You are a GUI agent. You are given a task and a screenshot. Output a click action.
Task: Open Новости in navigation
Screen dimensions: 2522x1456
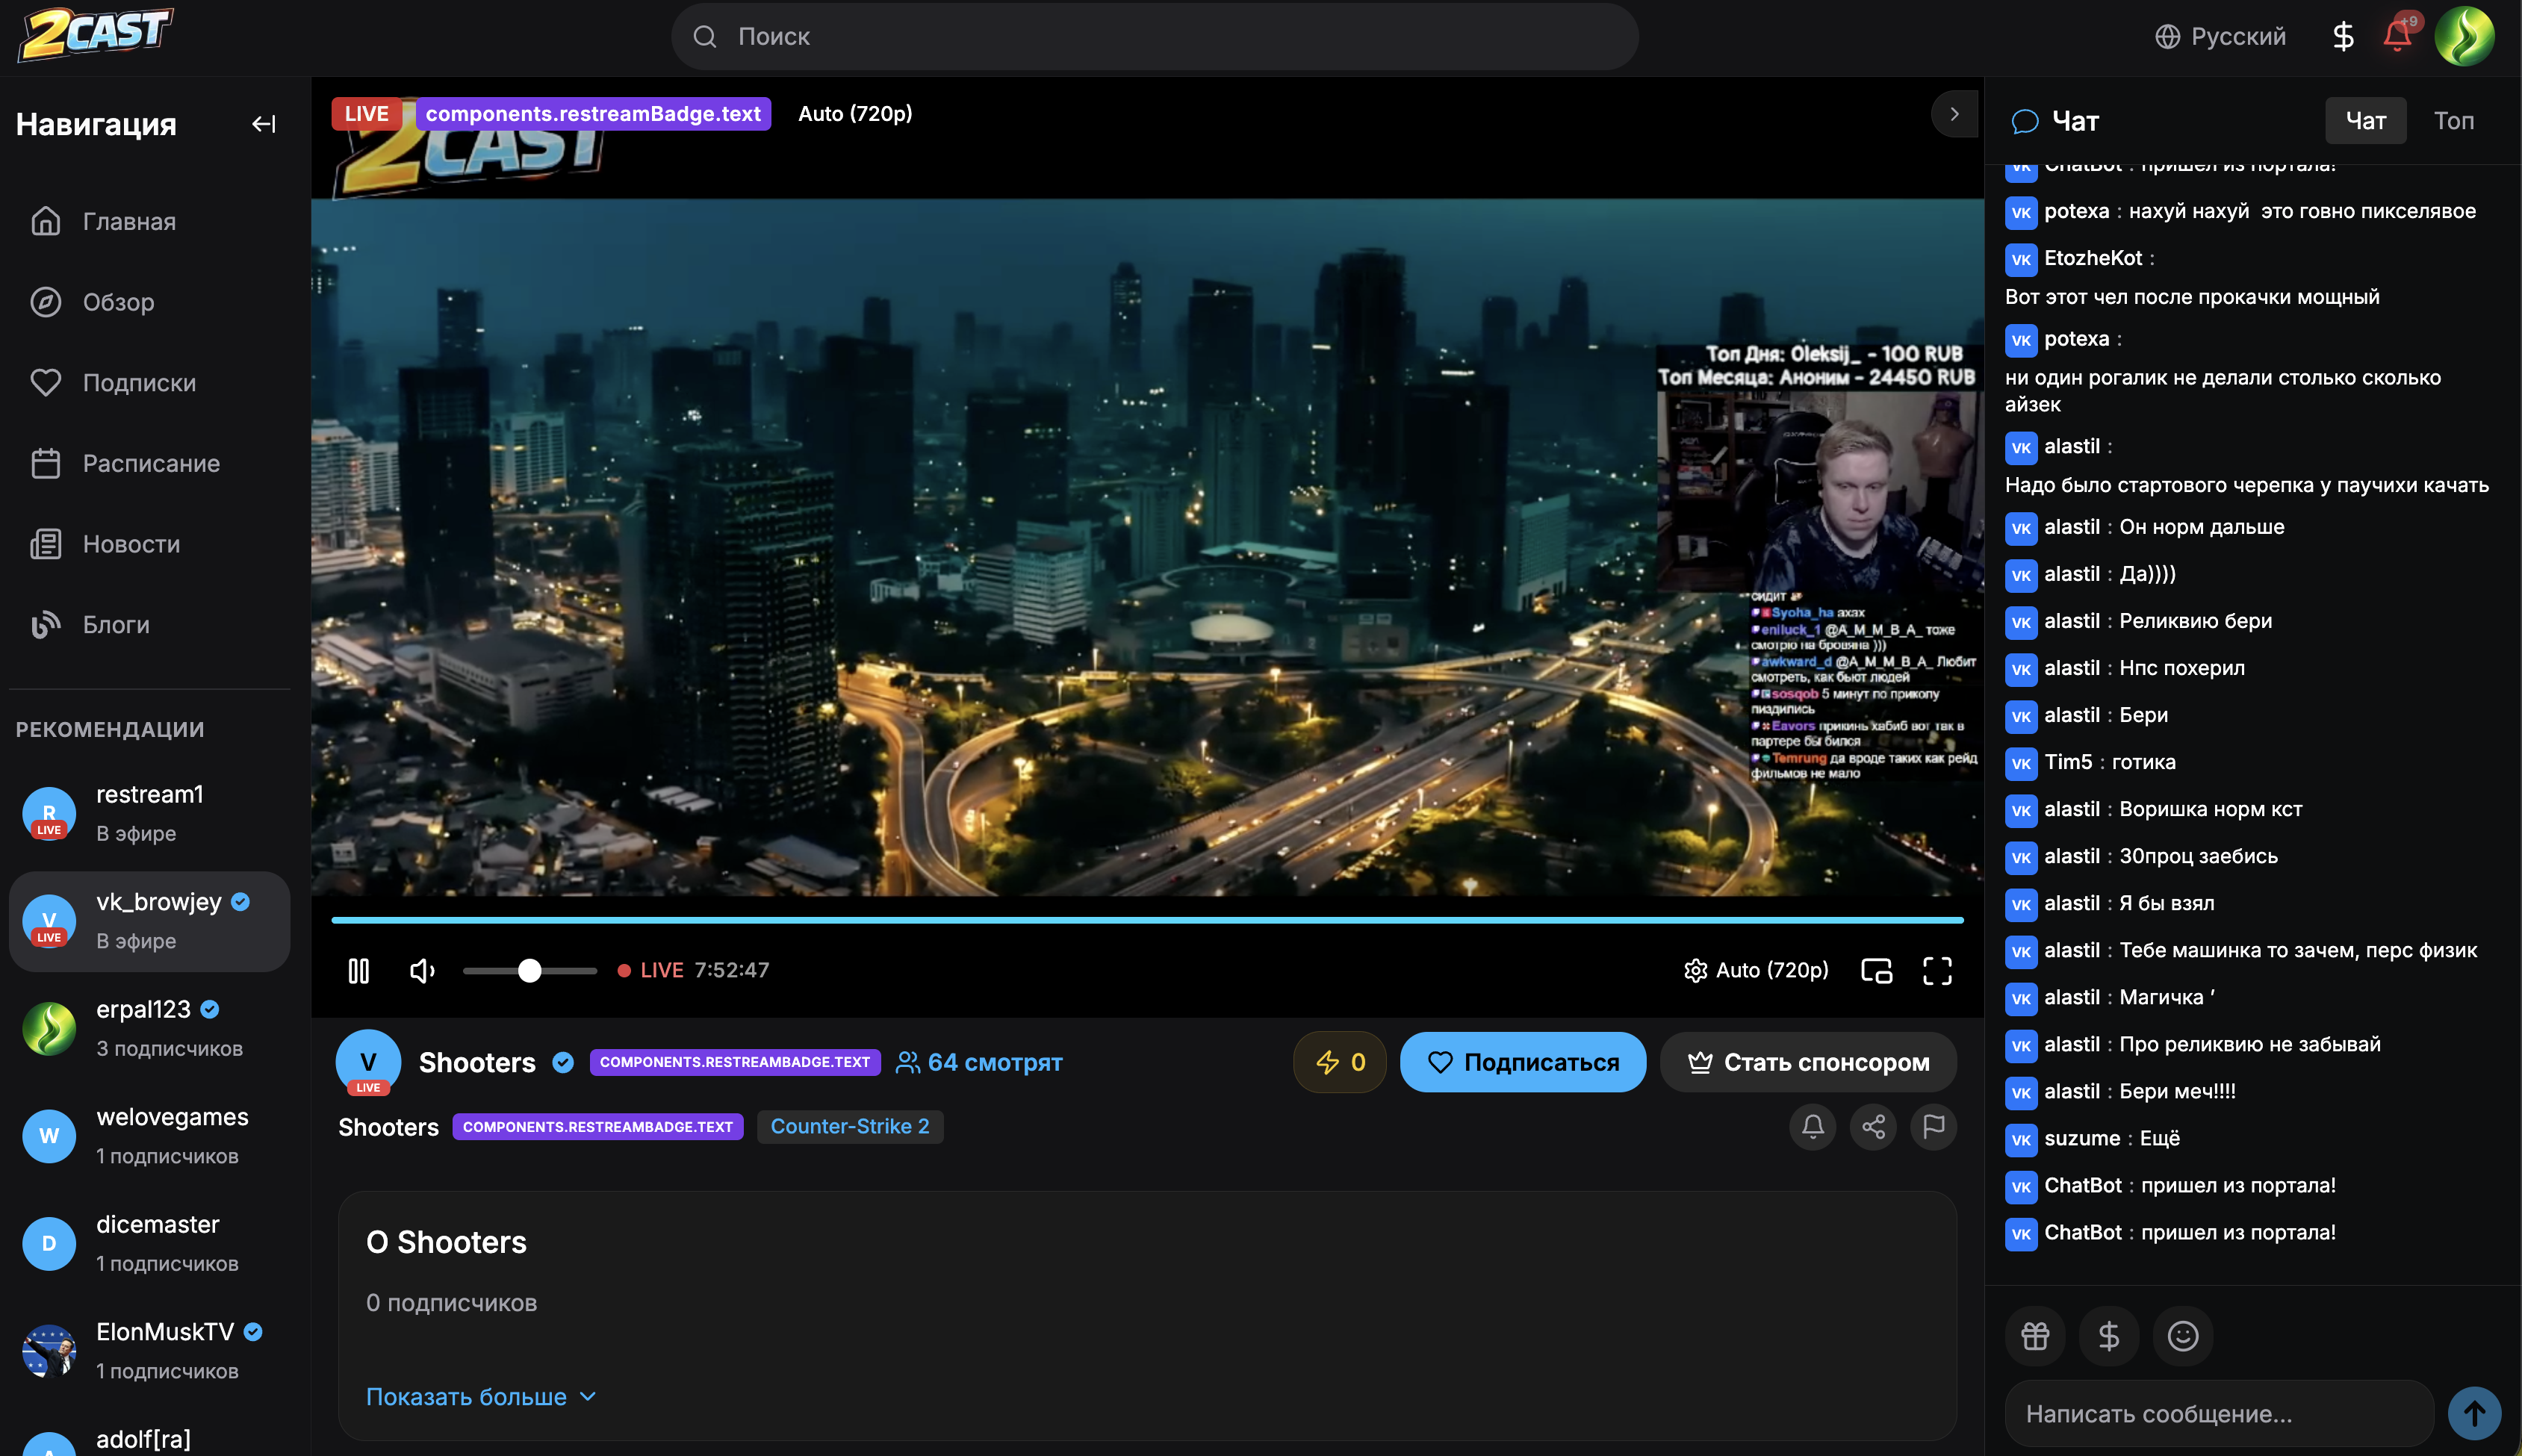[150, 544]
